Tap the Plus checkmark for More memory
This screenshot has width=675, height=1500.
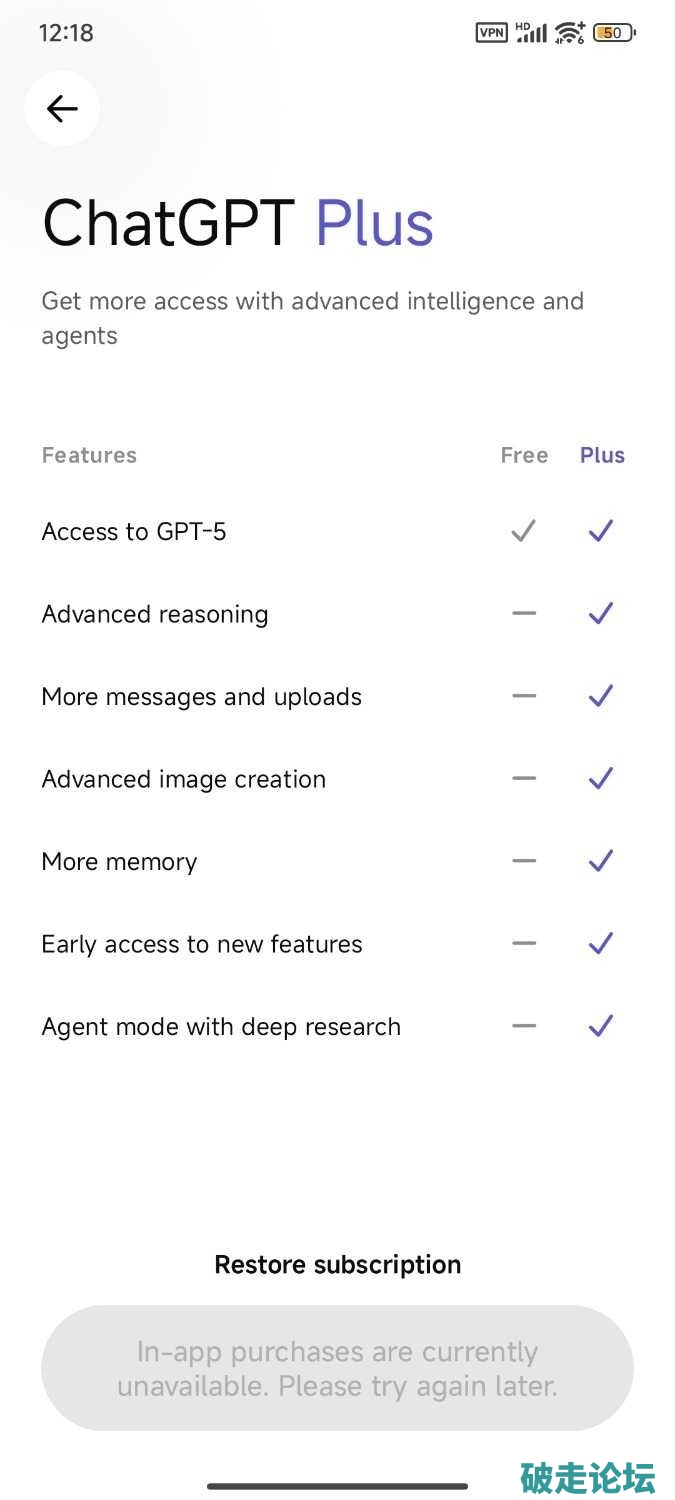pos(601,861)
